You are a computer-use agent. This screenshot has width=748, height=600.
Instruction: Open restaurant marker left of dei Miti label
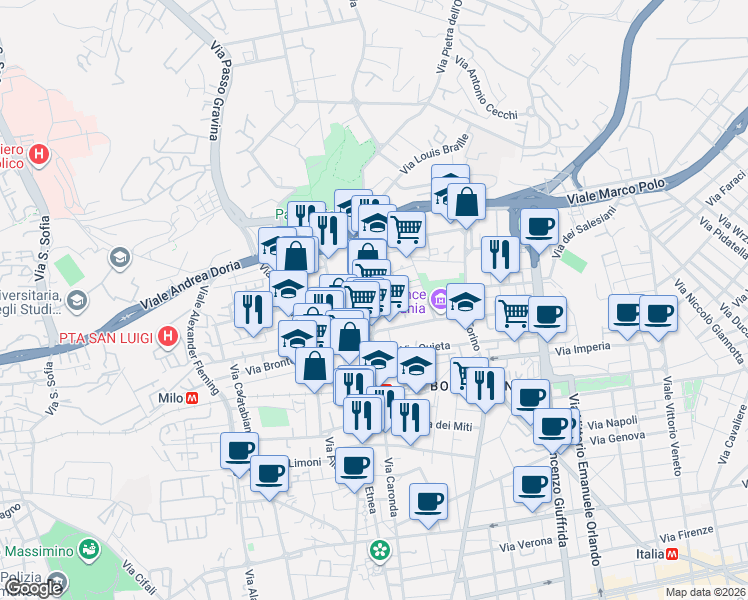tap(410, 419)
